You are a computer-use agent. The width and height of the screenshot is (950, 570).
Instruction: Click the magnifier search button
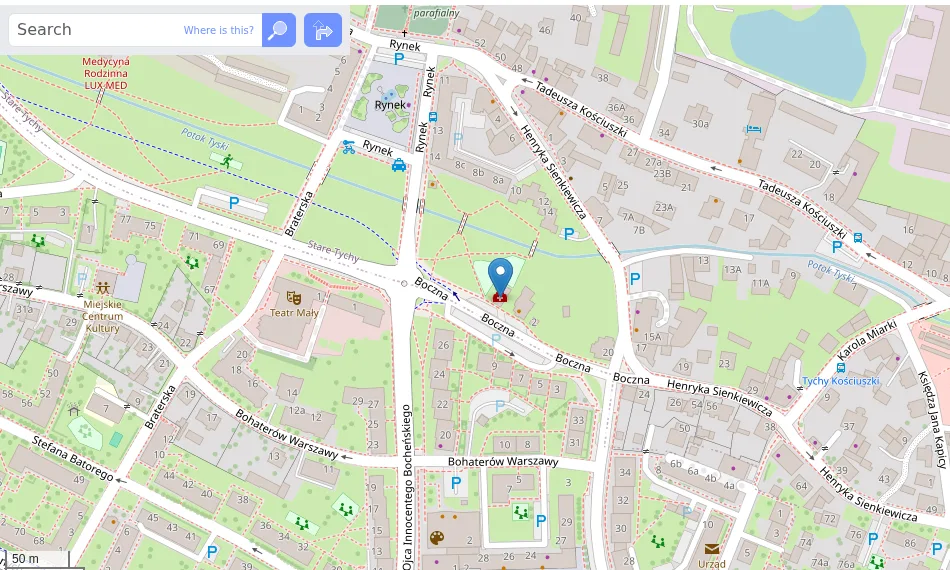279,30
